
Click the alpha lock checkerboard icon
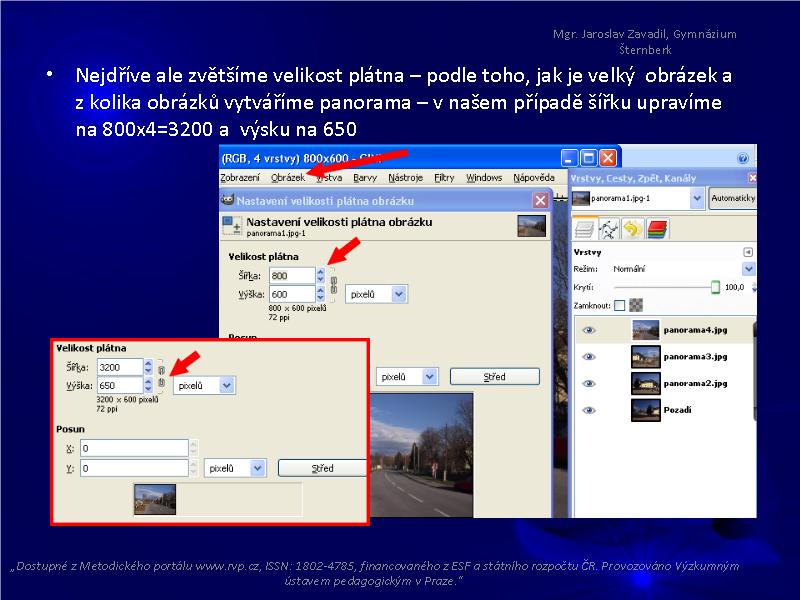point(636,305)
